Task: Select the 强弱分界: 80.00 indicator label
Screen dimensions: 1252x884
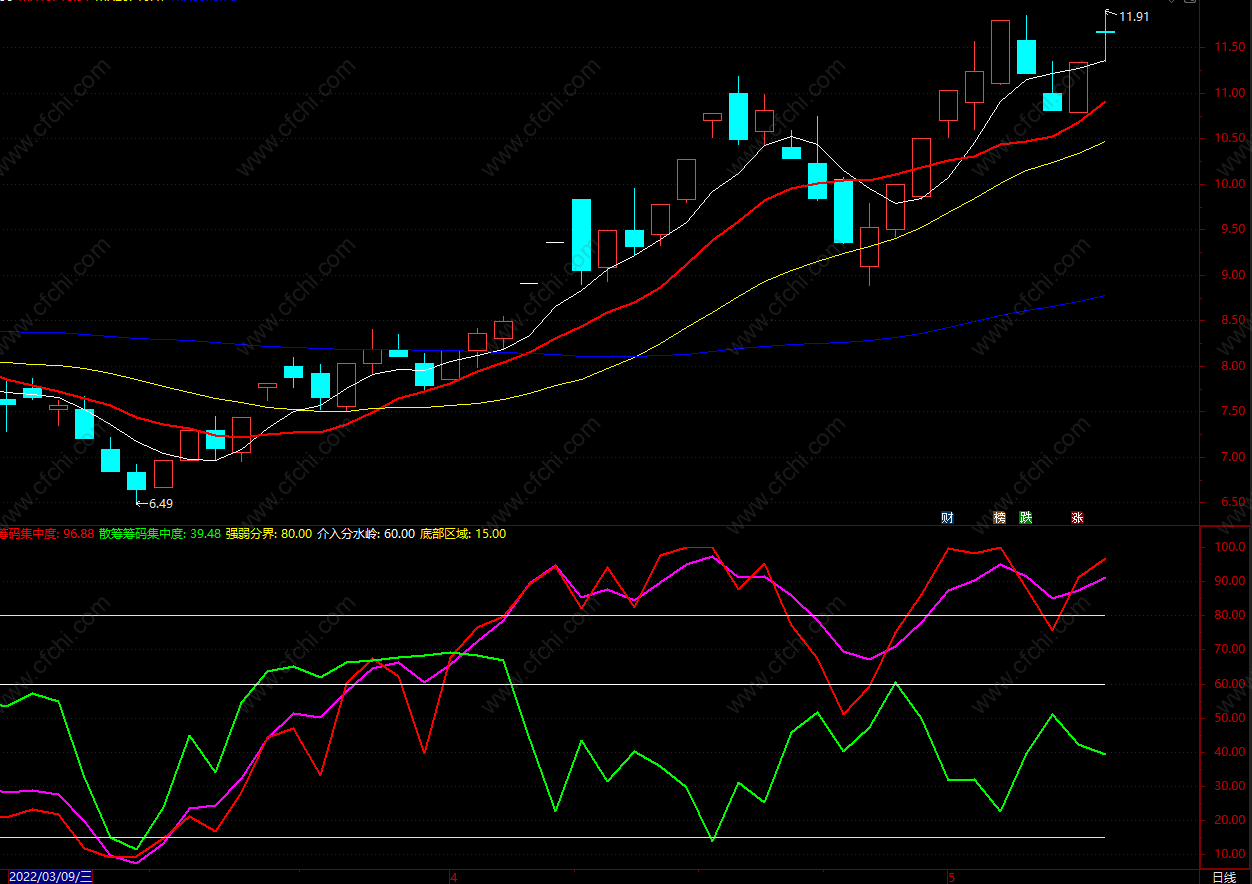Action: coord(269,534)
